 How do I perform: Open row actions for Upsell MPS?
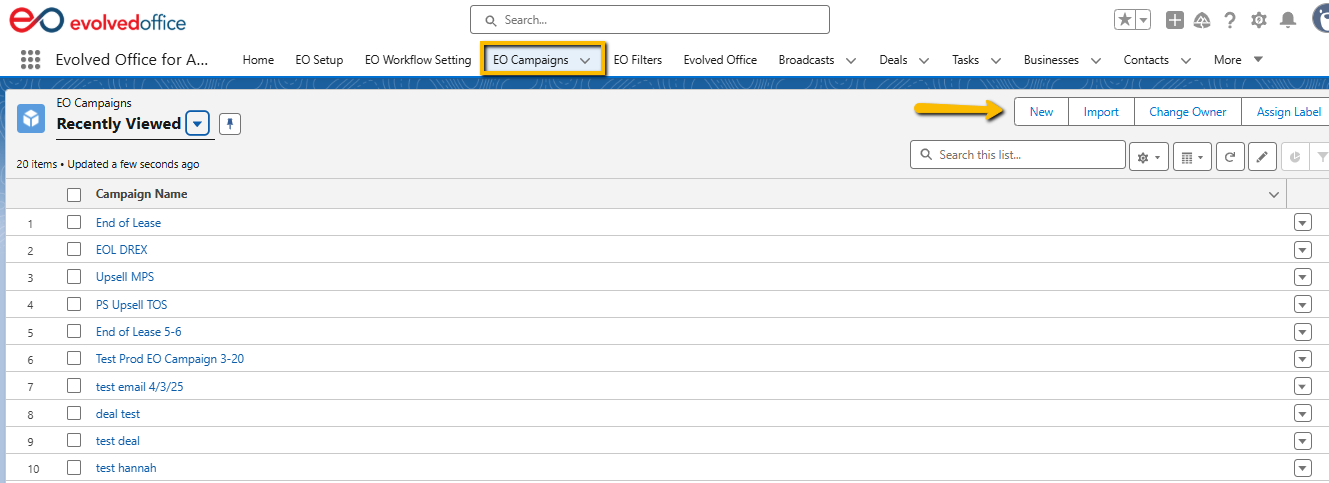pos(1302,277)
